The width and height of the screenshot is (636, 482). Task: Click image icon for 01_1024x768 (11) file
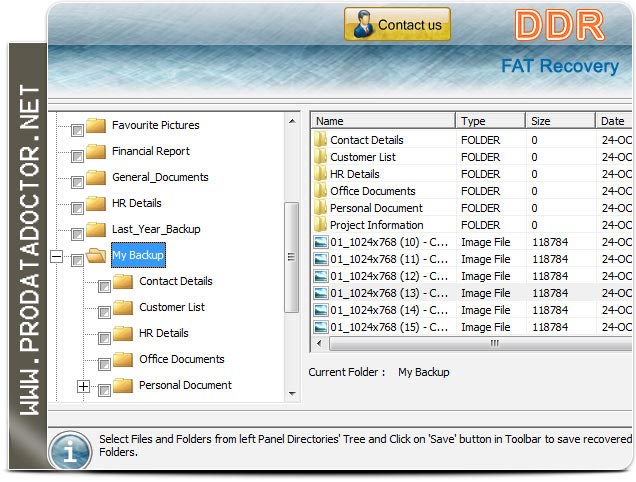[321, 259]
